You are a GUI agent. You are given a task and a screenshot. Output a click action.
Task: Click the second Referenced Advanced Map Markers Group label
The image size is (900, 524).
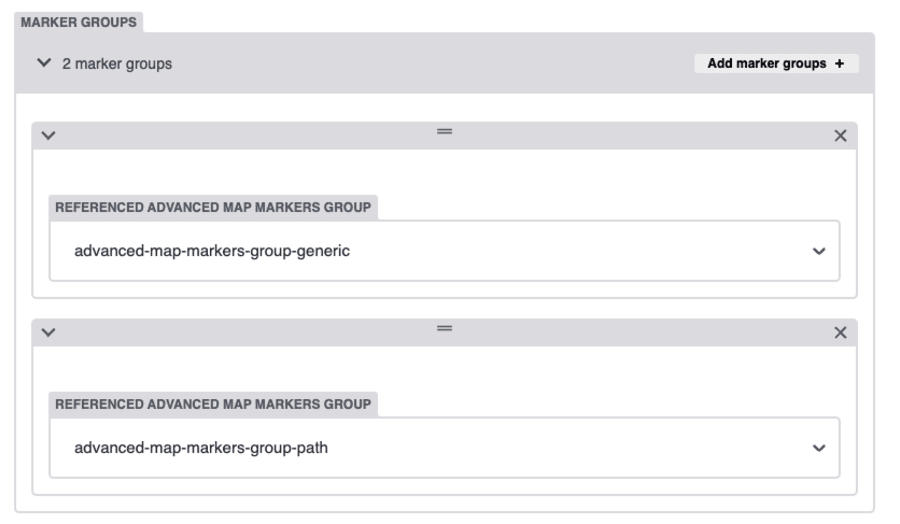click(213, 404)
